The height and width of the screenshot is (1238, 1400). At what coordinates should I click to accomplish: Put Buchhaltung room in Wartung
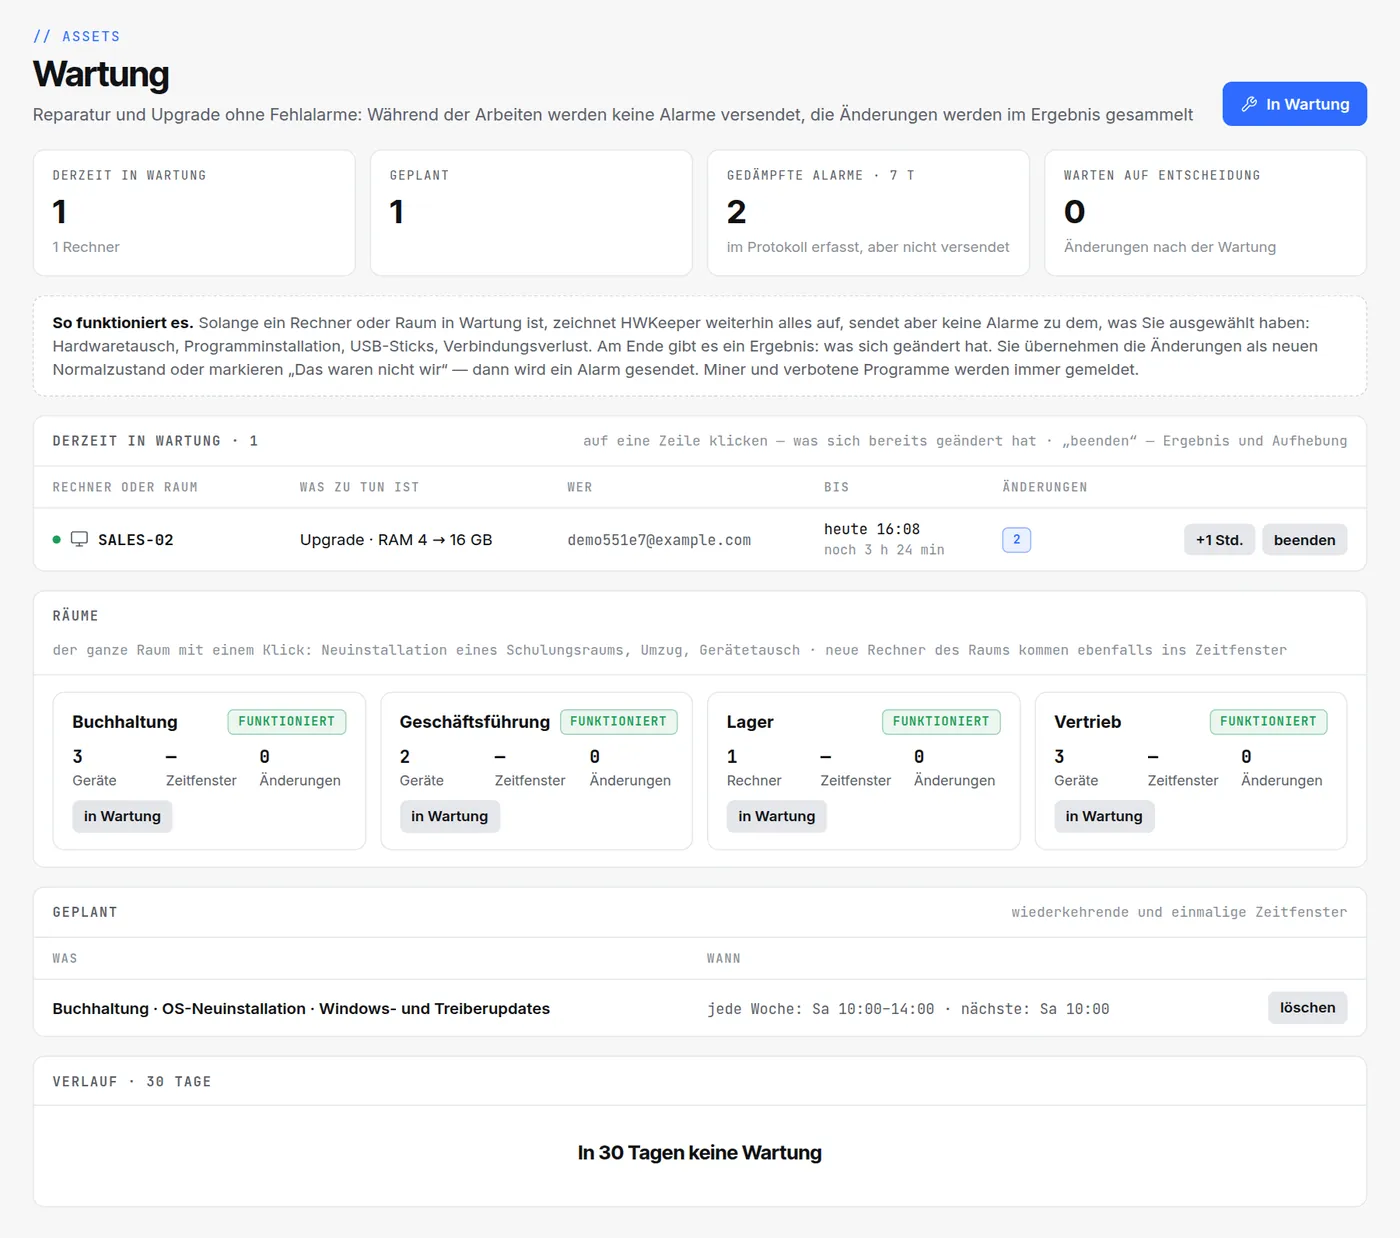point(122,816)
